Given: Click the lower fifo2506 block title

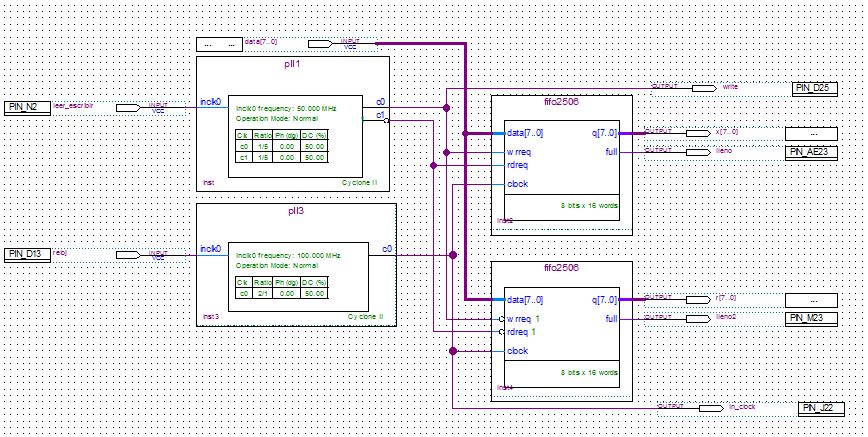Looking at the screenshot, I should 562,268.
